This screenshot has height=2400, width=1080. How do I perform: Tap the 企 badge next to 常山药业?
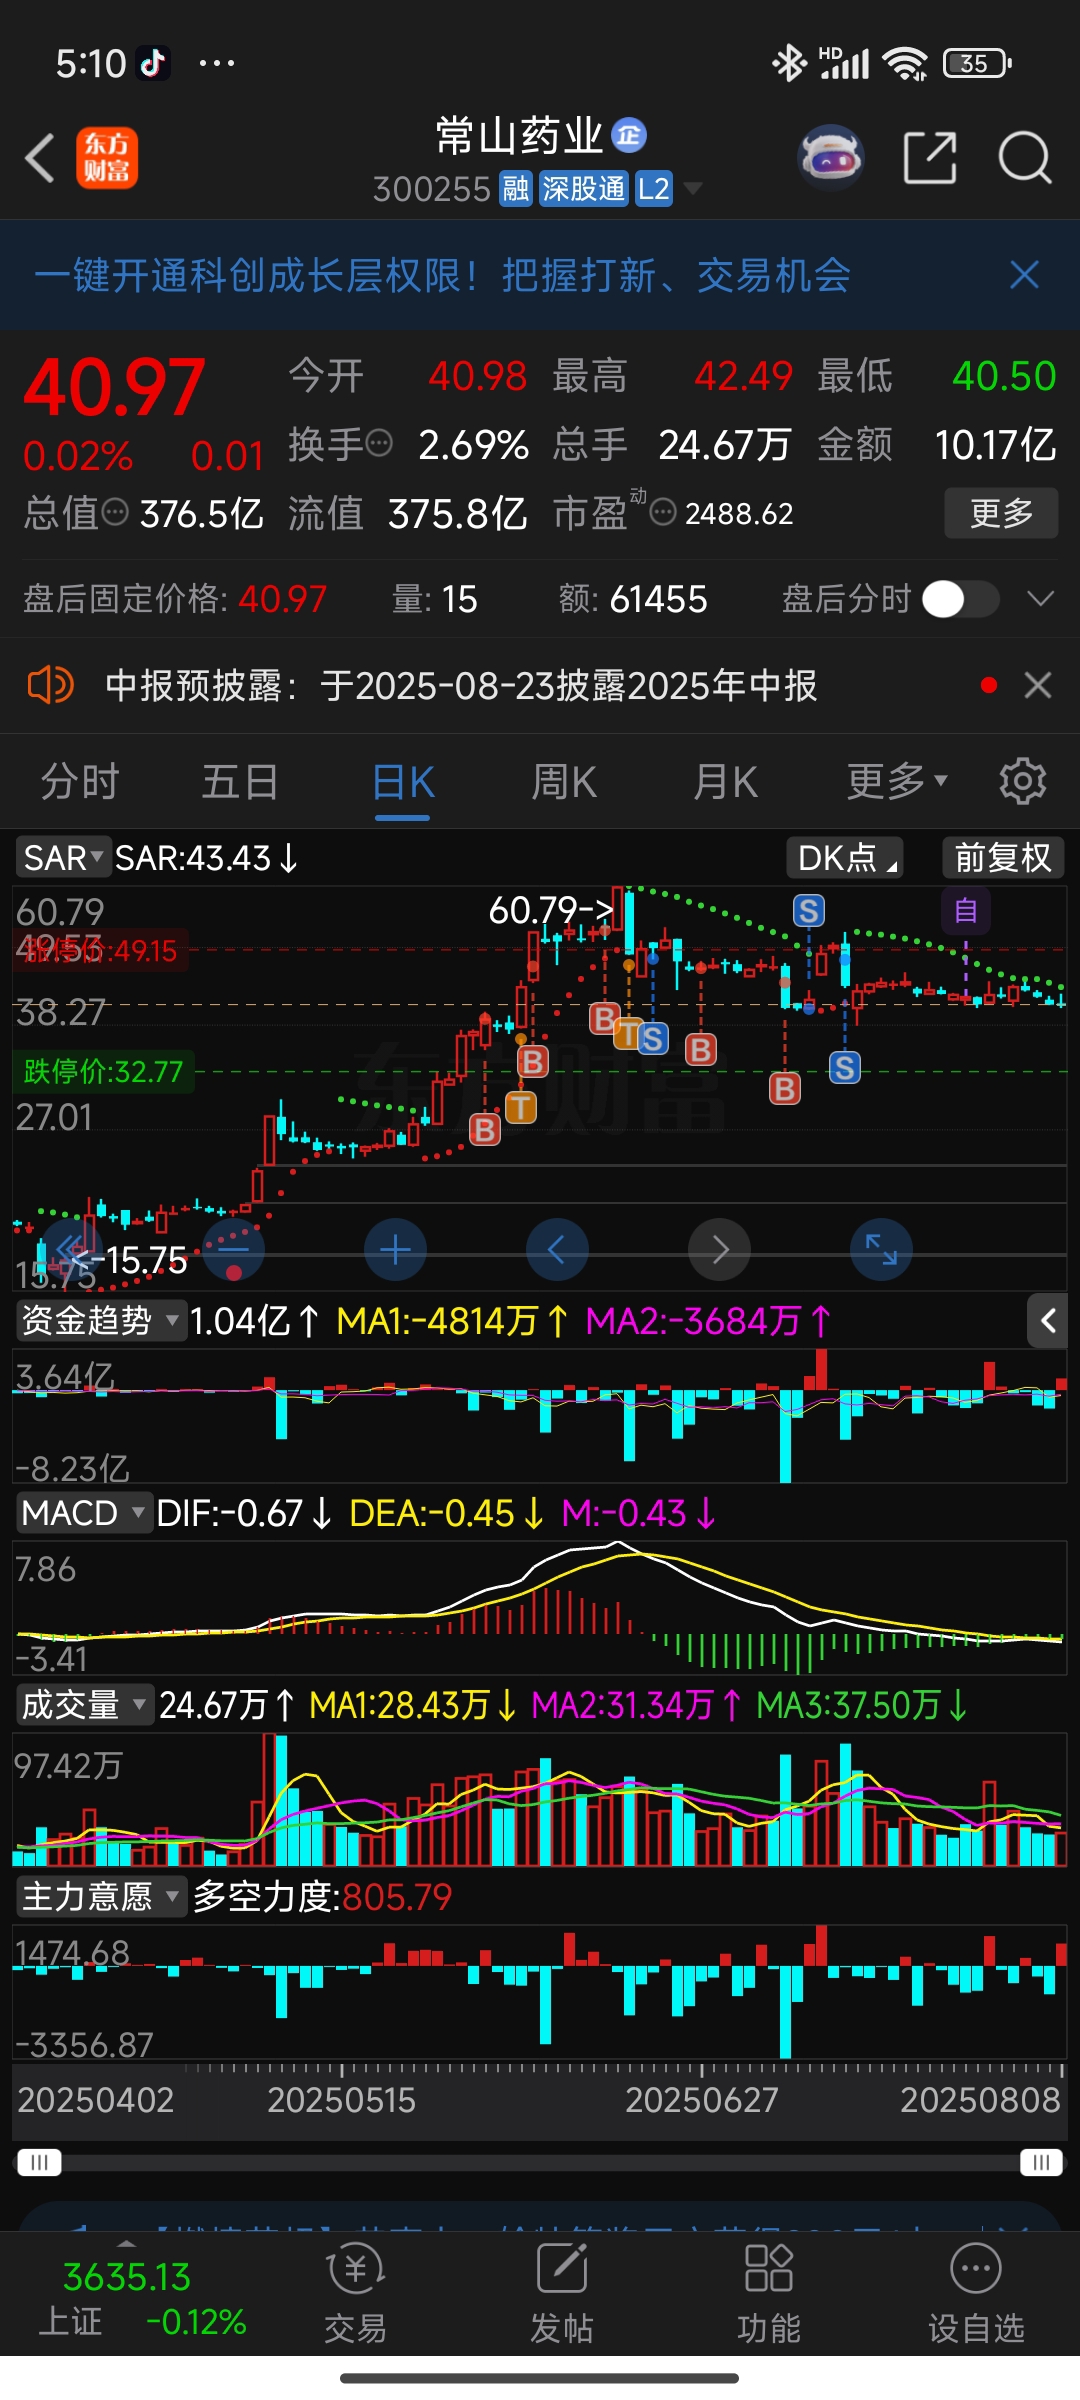[629, 135]
